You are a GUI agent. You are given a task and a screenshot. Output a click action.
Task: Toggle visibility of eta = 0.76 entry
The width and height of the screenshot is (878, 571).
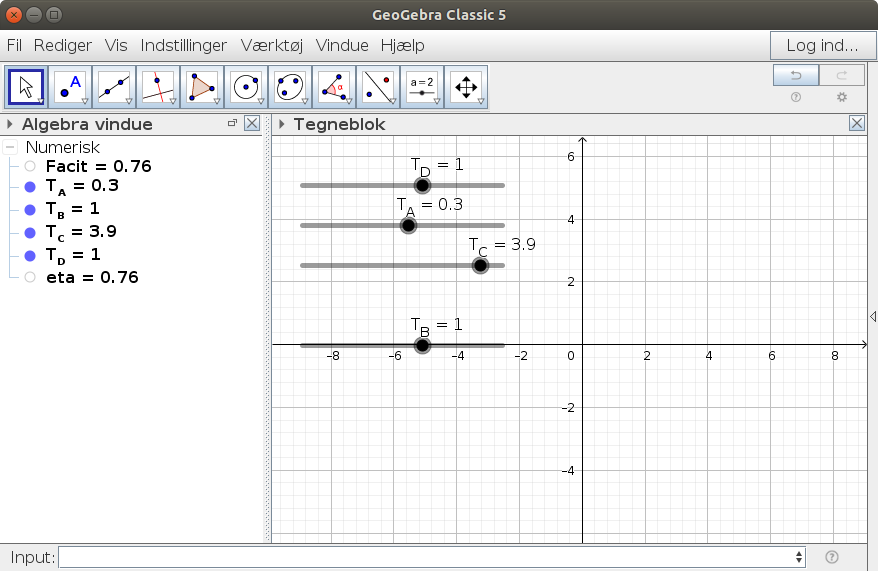(x=30, y=277)
